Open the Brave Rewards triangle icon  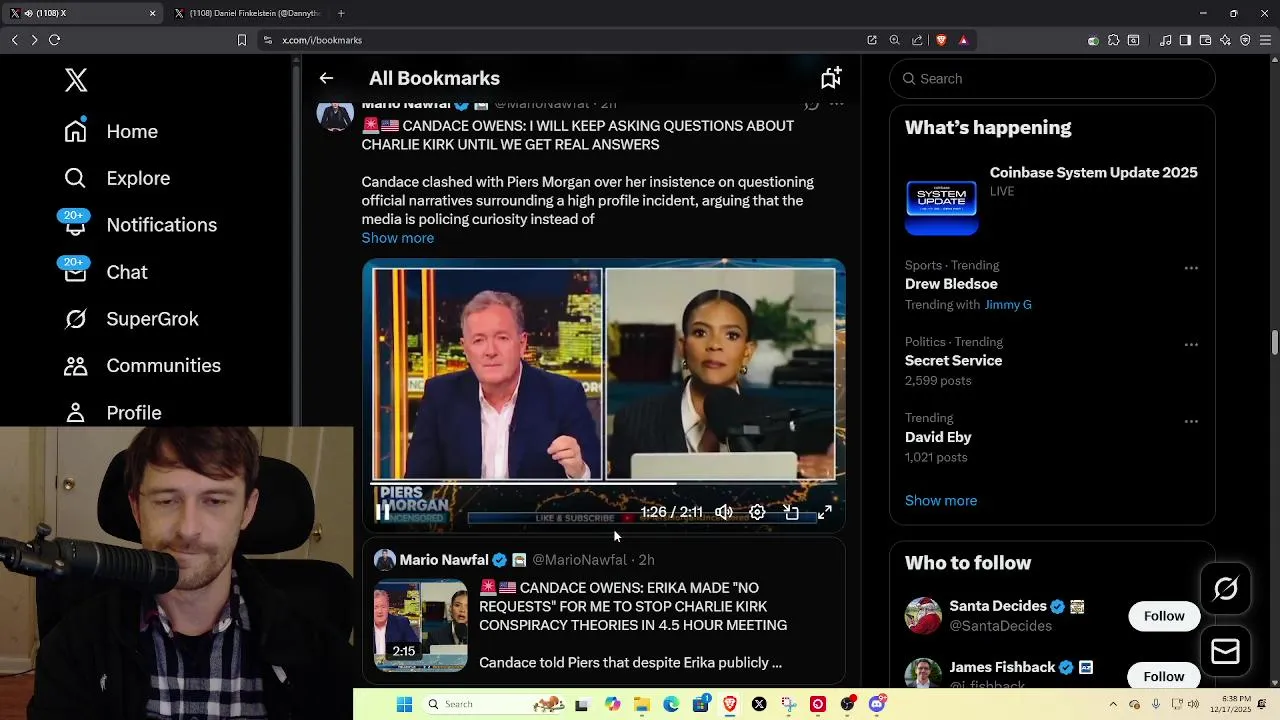[x=963, y=40]
